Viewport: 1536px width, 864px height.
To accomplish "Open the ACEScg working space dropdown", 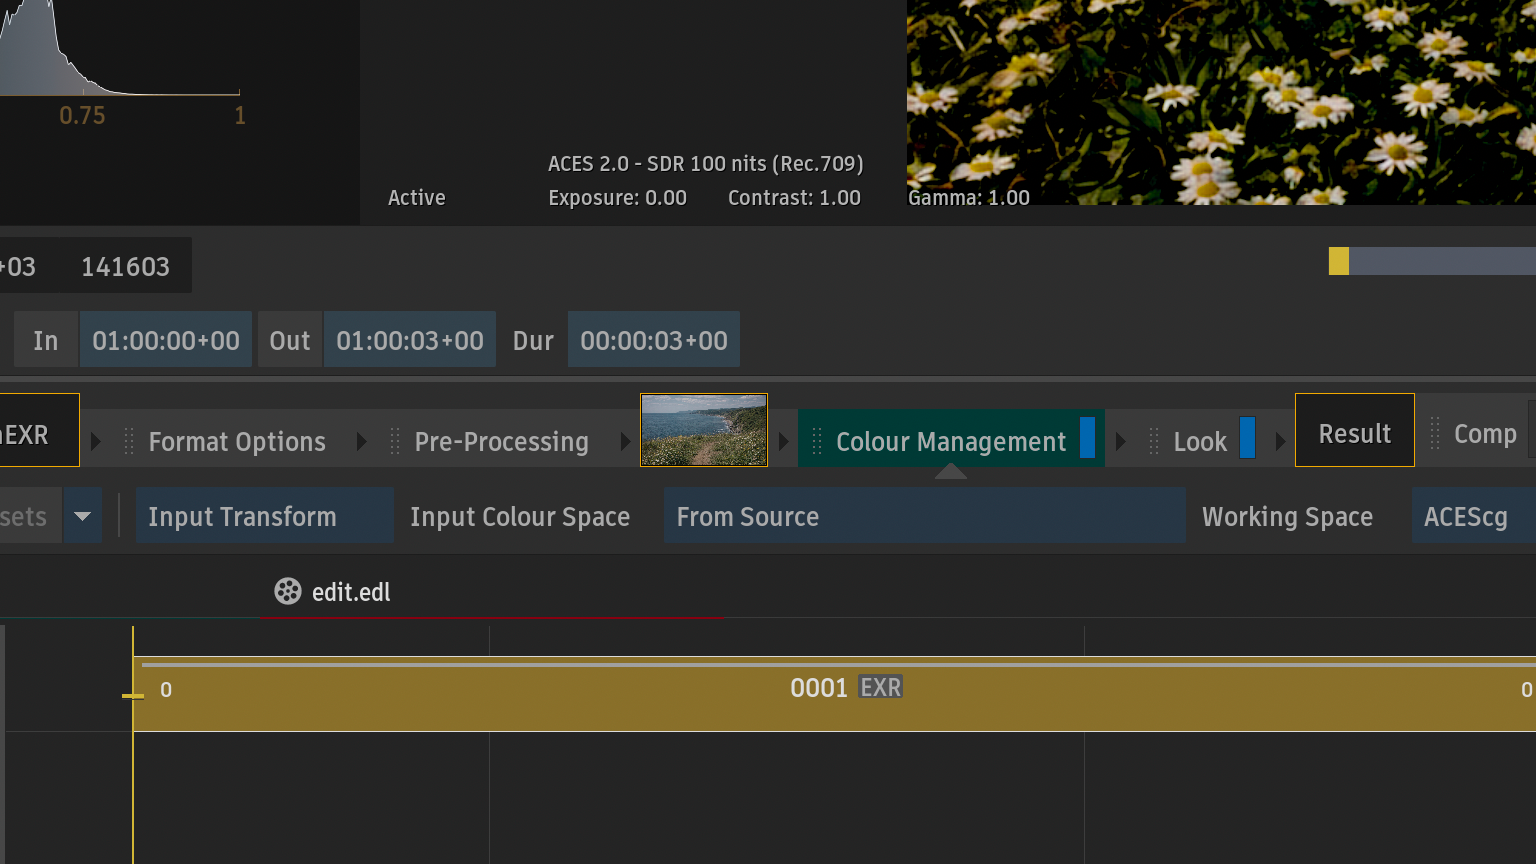I will [1470, 516].
